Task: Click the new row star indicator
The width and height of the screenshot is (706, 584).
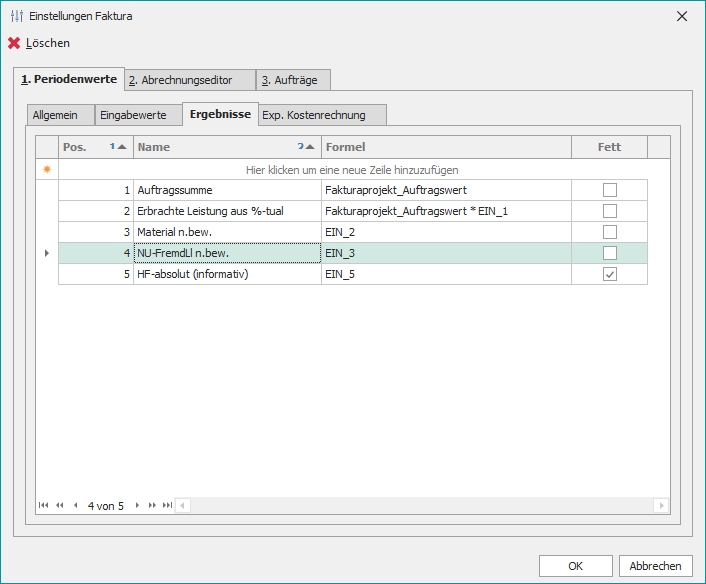Action: coord(46,170)
